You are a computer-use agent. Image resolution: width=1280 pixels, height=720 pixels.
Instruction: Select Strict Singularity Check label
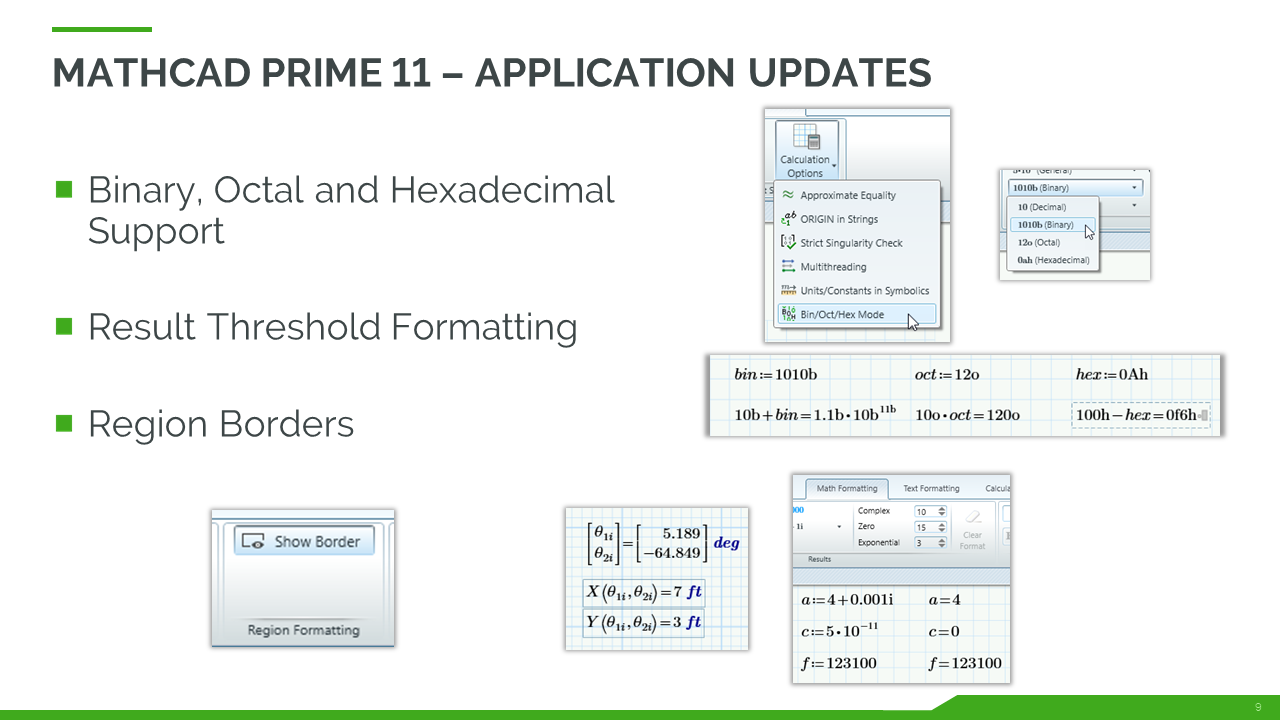point(851,243)
